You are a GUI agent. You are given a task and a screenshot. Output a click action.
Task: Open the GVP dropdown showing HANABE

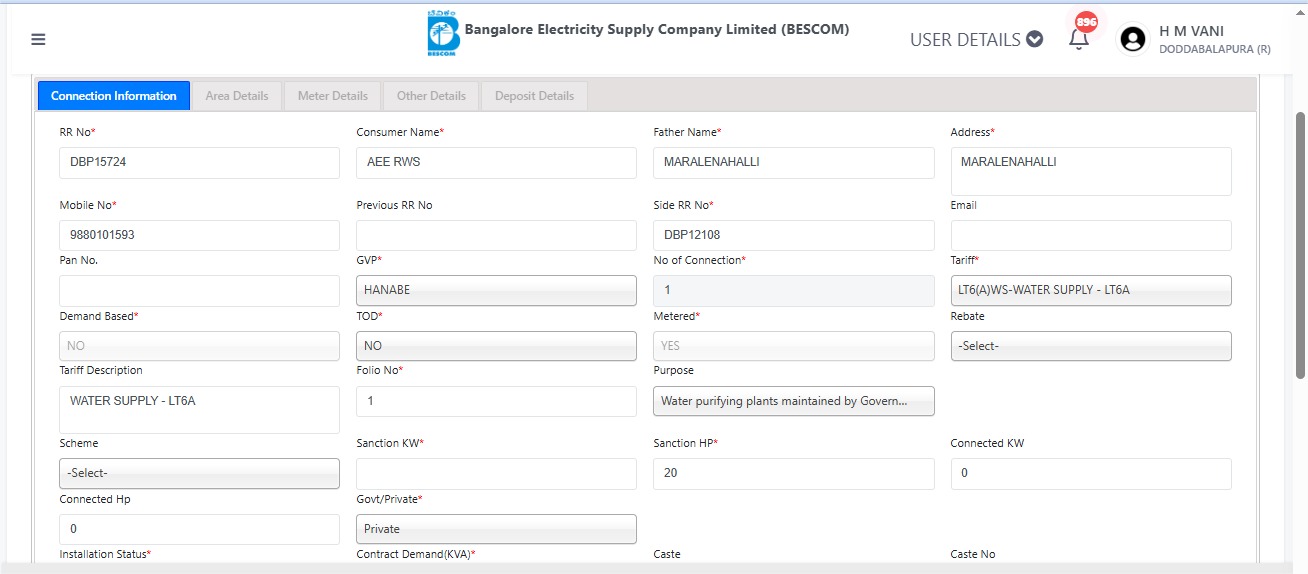[496, 290]
